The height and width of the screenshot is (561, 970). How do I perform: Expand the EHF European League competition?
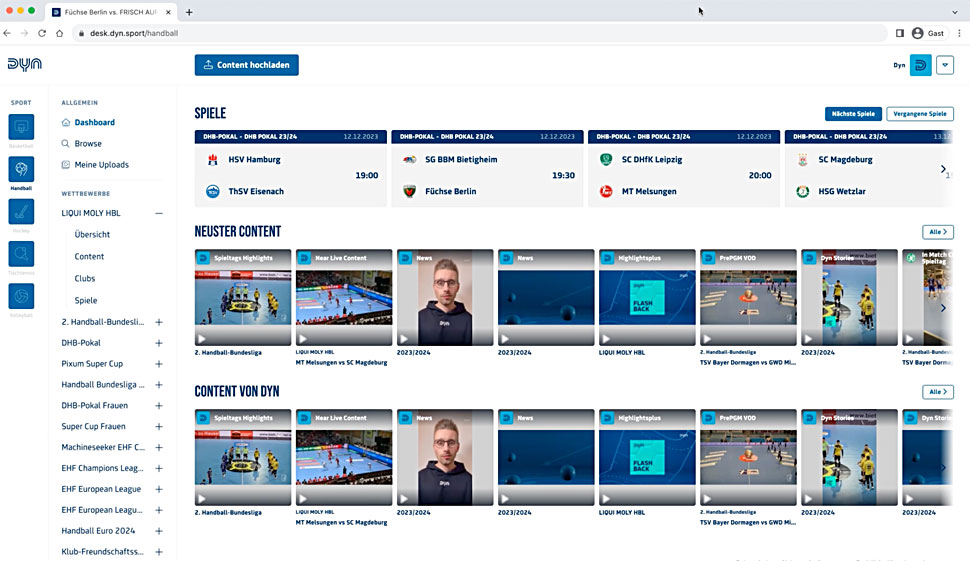click(x=159, y=489)
